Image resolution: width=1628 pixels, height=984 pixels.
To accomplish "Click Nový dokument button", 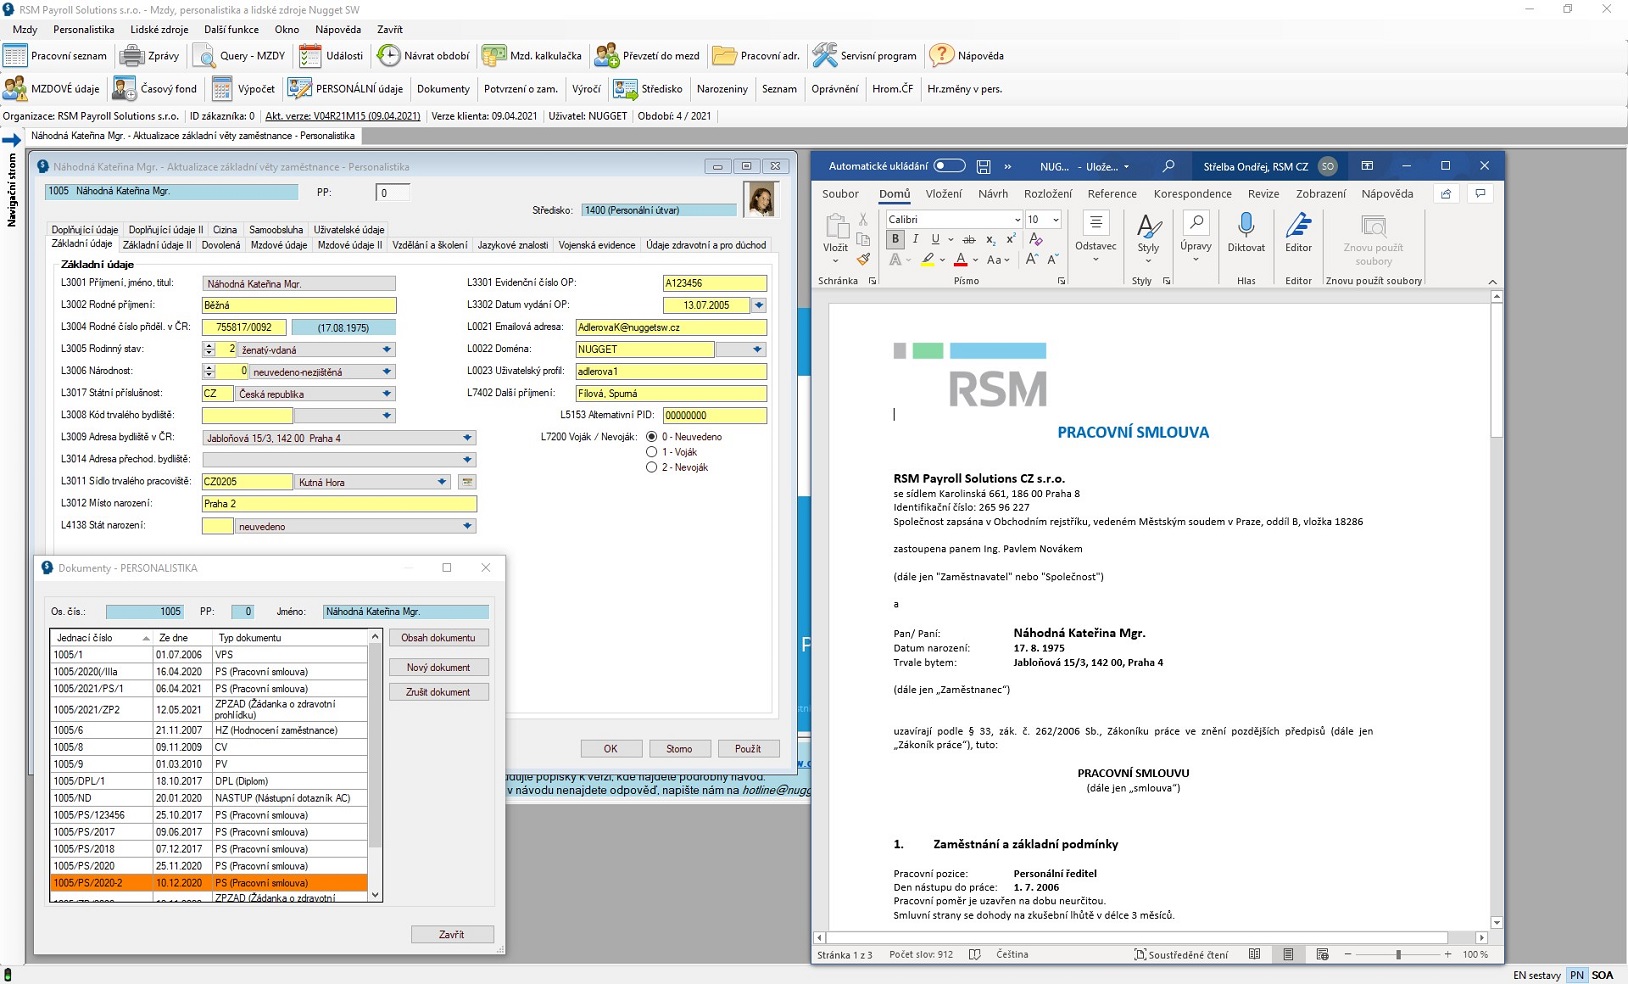I will (x=438, y=667).
